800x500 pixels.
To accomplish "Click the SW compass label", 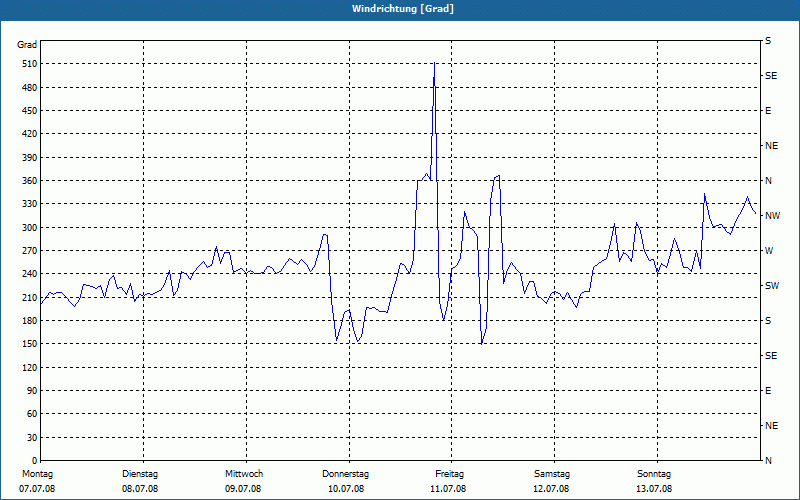I will [x=772, y=286].
